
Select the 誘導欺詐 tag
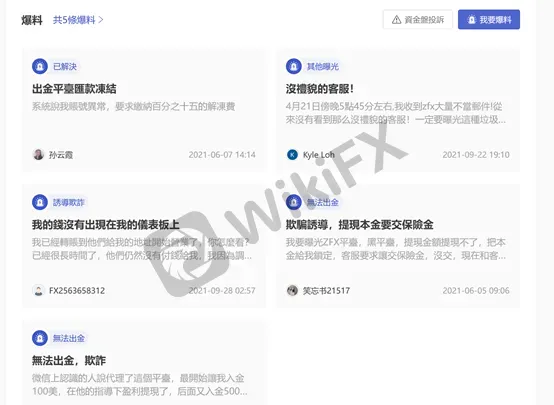(69, 202)
